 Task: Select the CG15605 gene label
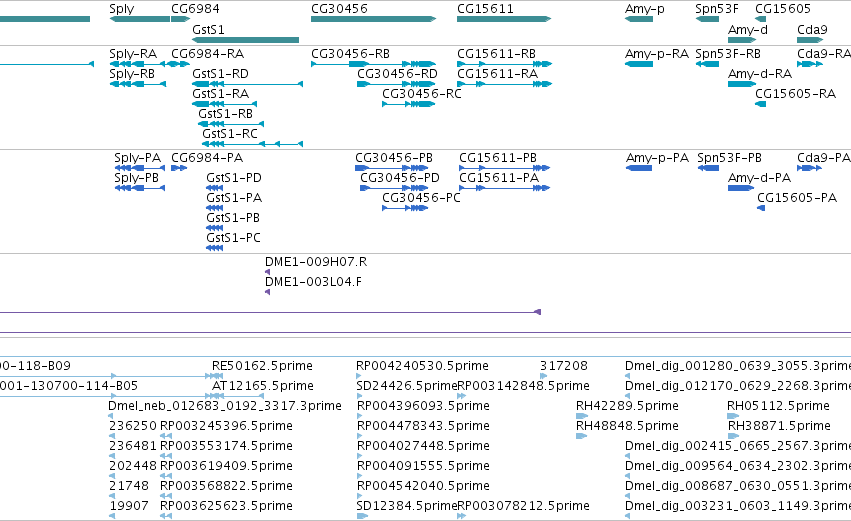[783, 9]
